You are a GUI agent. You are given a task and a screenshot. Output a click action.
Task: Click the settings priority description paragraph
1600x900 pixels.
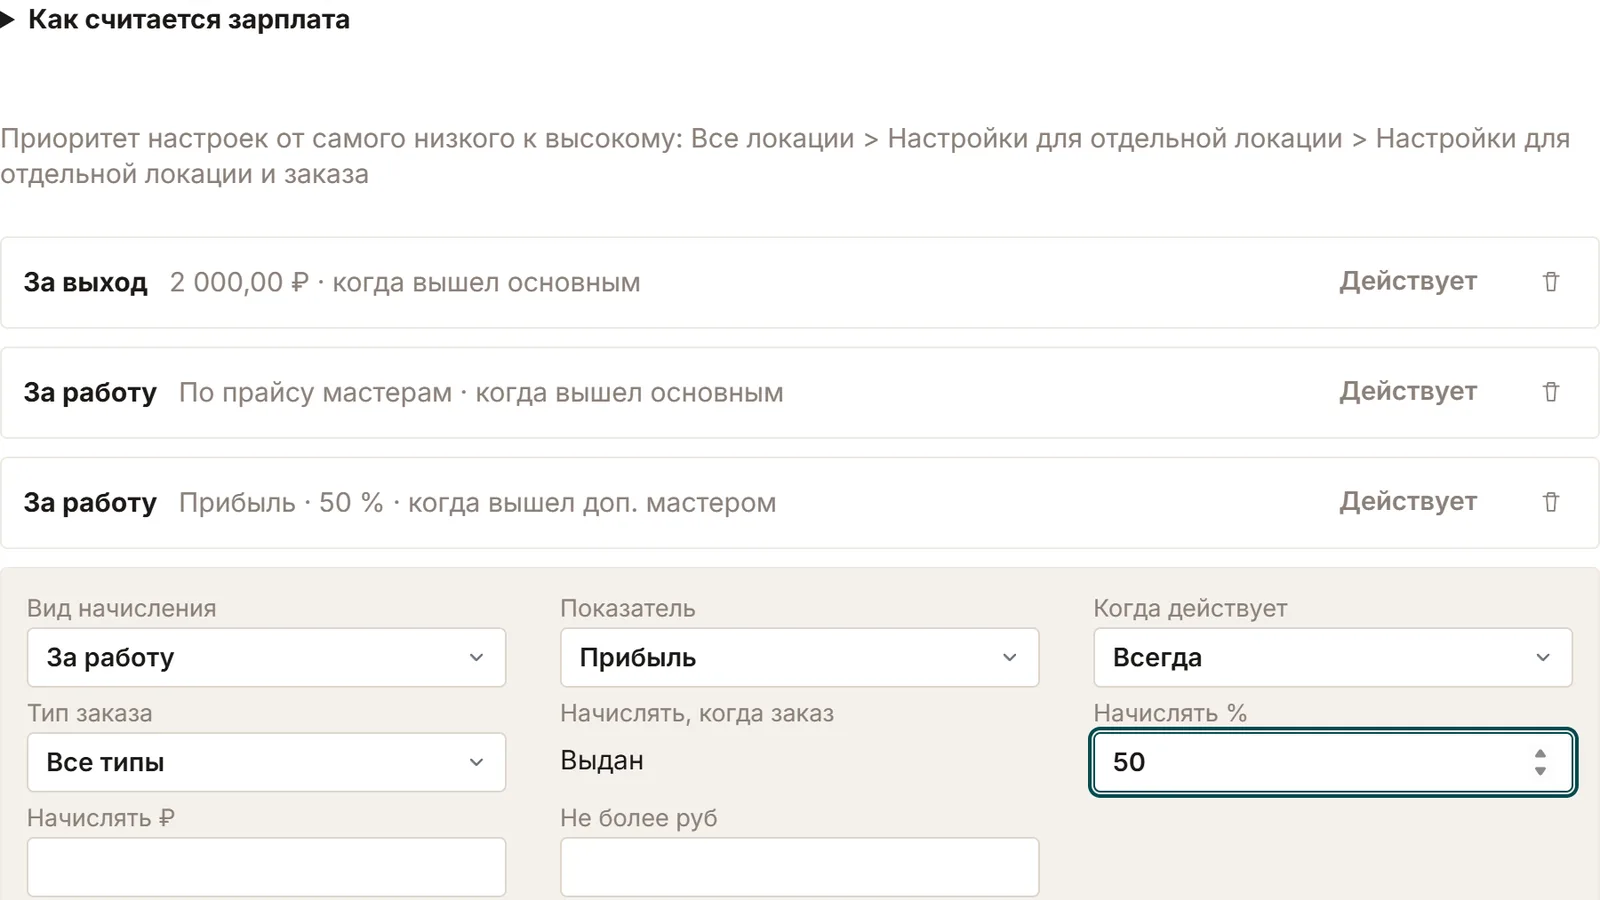click(x=785, y=156)
